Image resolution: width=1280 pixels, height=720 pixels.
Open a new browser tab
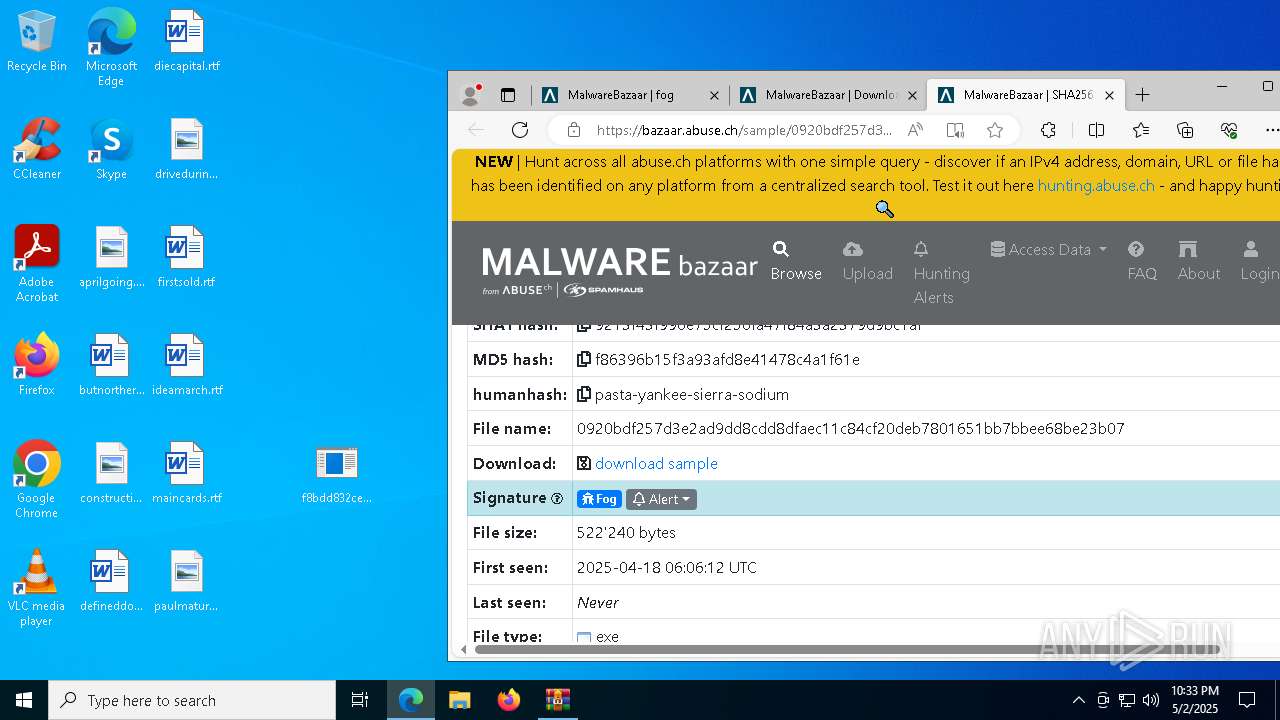click(1142, 95)
